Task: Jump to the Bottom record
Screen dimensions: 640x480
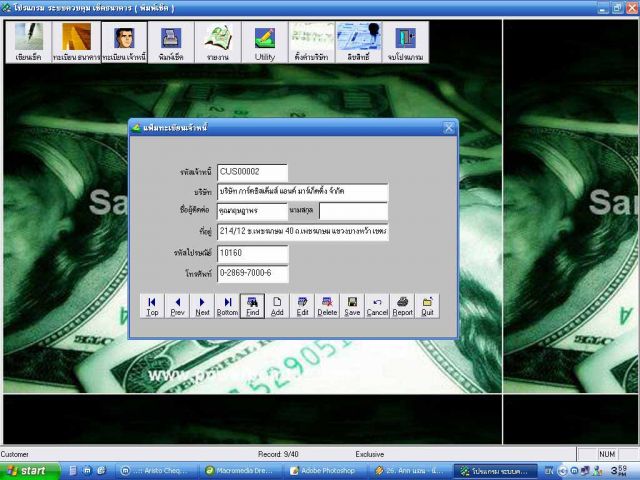Action: [227, 306]
